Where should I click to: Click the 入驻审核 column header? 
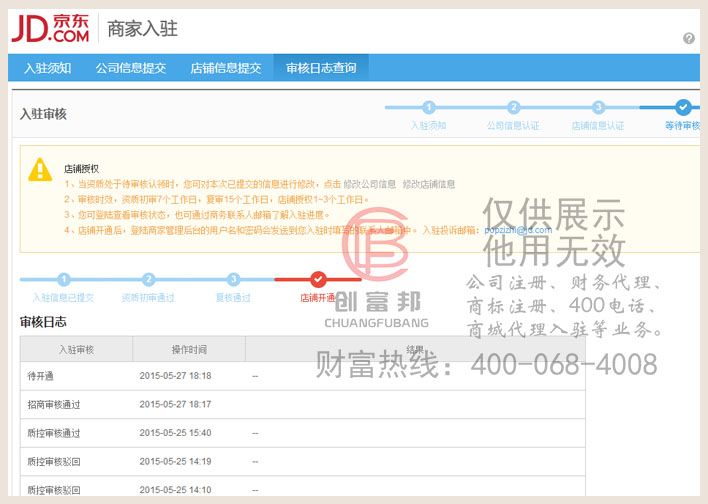pos(76,349)
